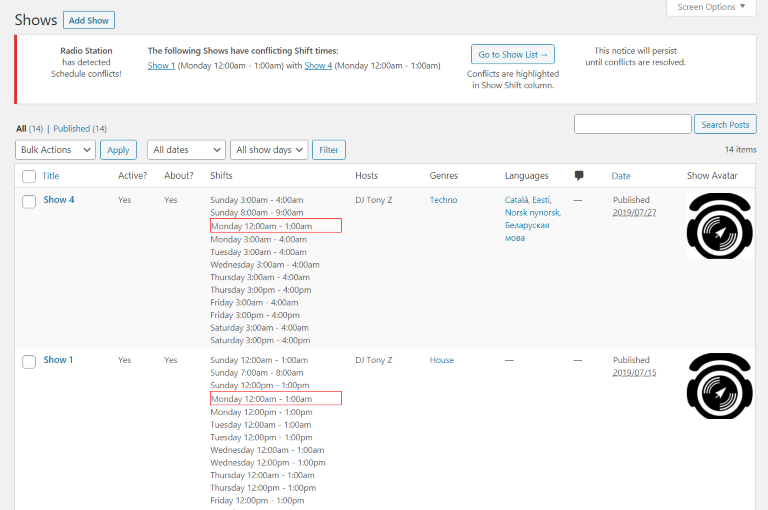
Task: Tick the select-all checkbox in header
Action: point(29,177)
